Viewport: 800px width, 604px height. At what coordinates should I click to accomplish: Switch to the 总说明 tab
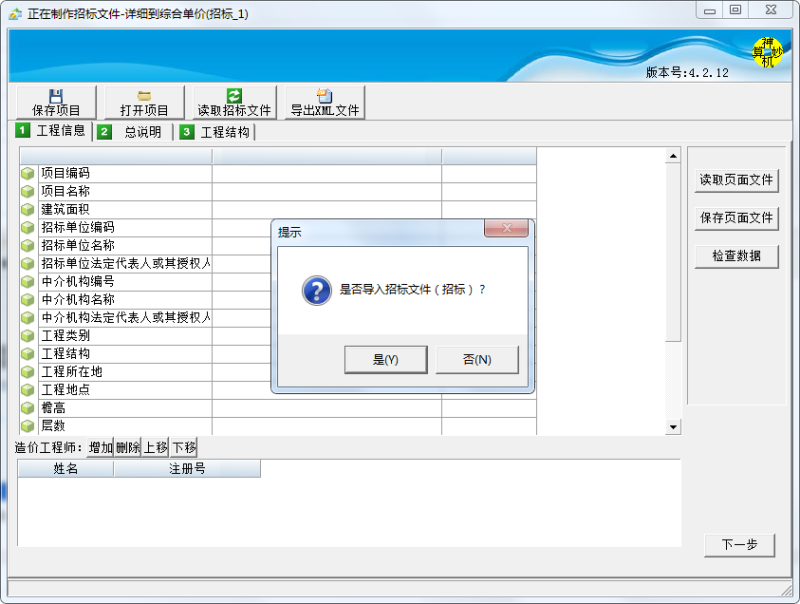coord(132,132)
